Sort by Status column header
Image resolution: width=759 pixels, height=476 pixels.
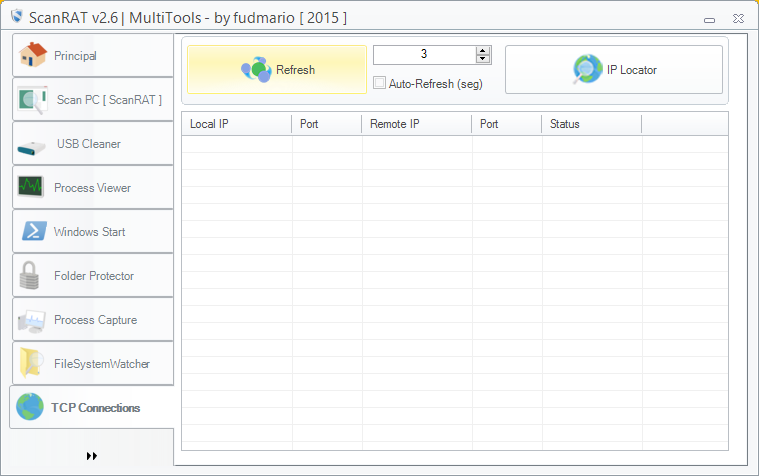[592, 124]
